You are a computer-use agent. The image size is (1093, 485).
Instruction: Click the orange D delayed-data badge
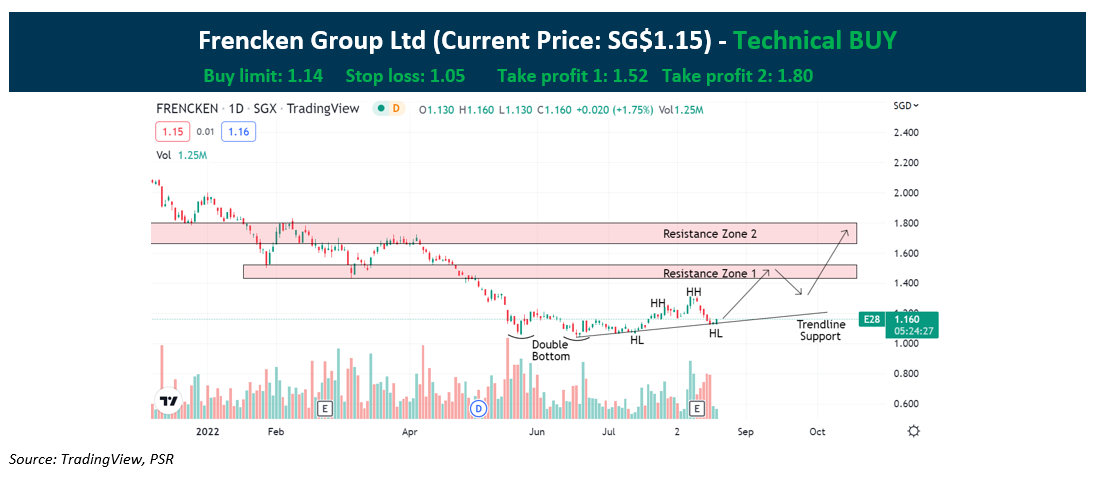tap(396, 109)
